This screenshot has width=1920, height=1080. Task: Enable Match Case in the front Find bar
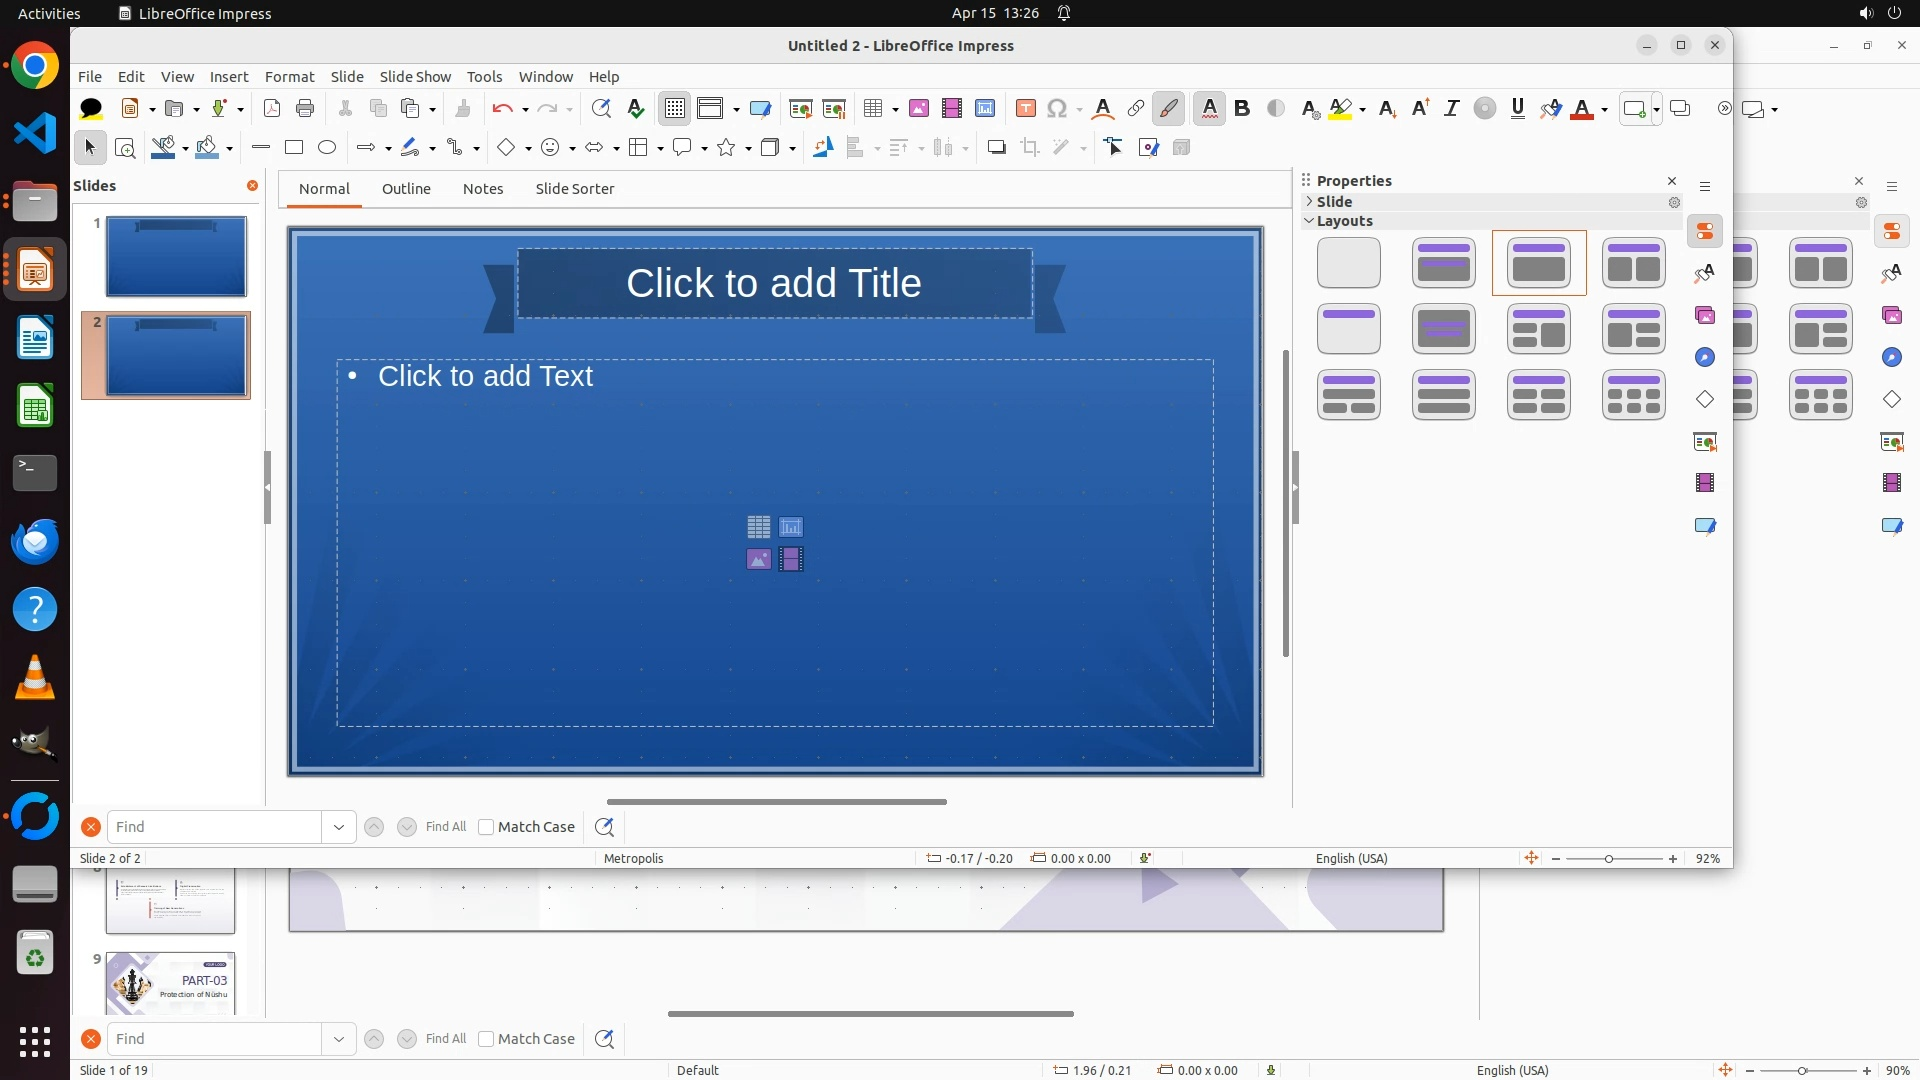[x=486, y=827]
